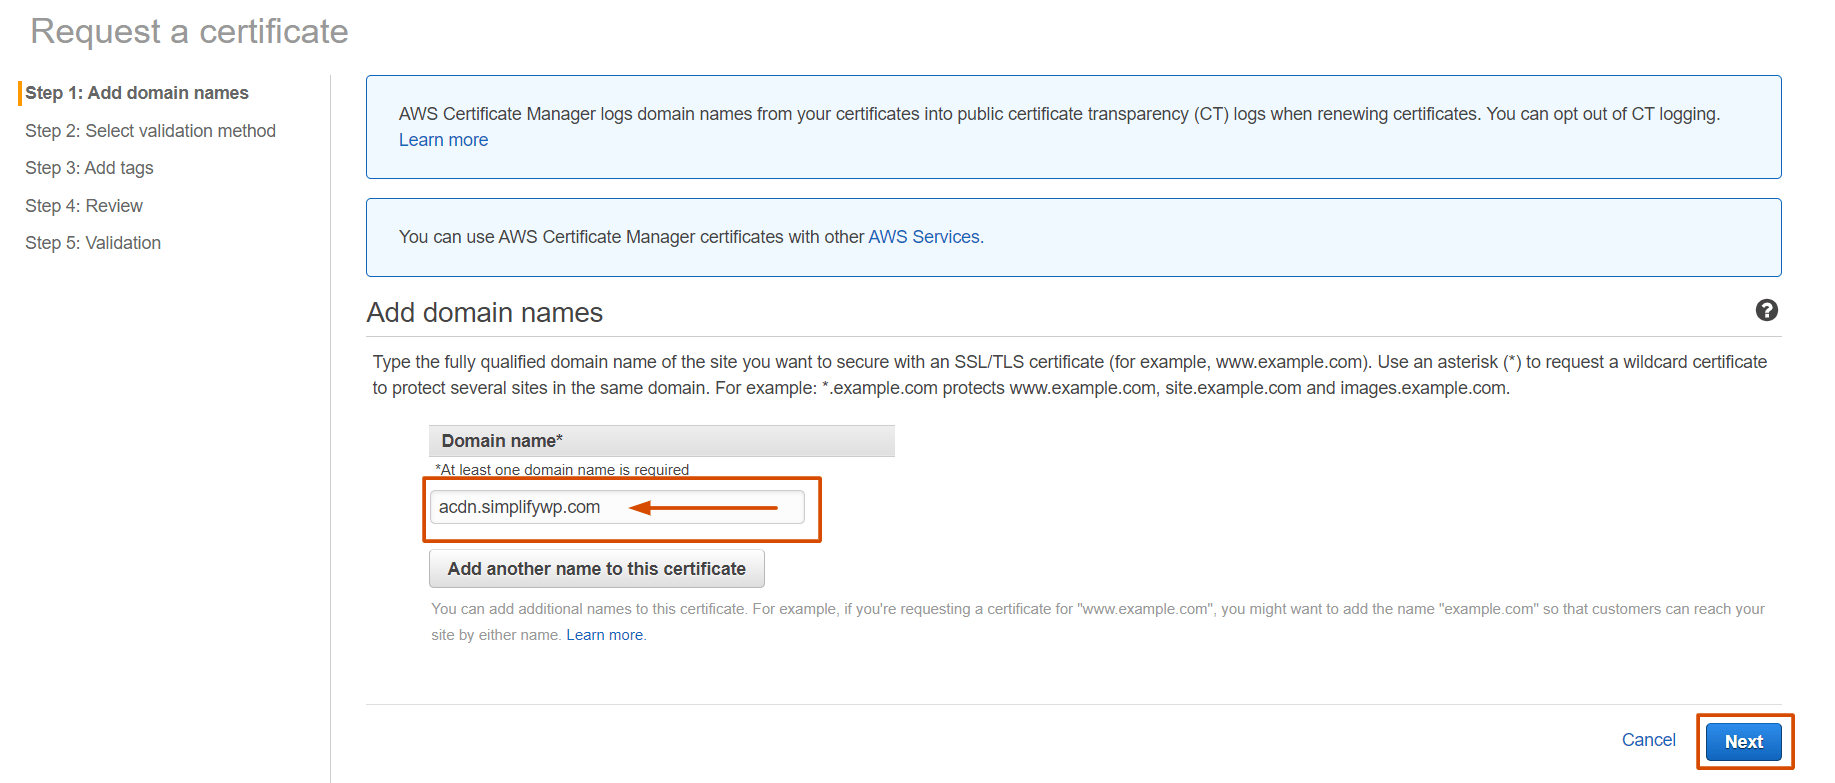Go to Step 4: Review
Image resolution: width=1835 pixels, height=783 pixels.
[x=84, y=206]
